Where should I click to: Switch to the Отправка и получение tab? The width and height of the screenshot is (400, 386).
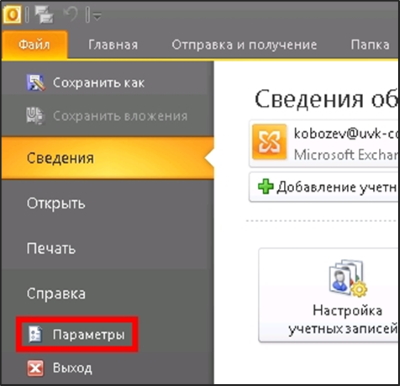coord(244,45)
